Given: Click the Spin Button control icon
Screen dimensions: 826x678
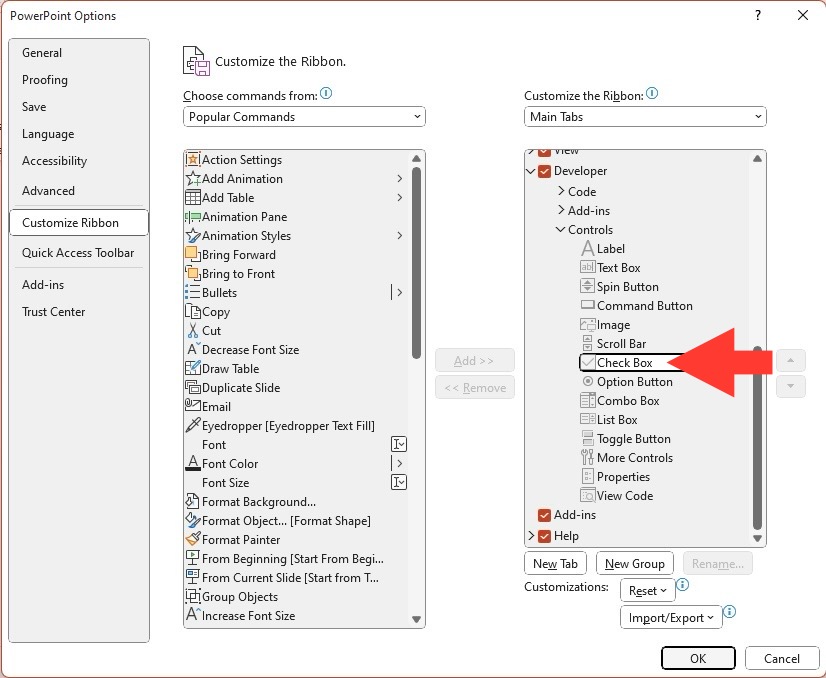Looking at the screenshot, I should pyautogui.click(x=587, y=286).
